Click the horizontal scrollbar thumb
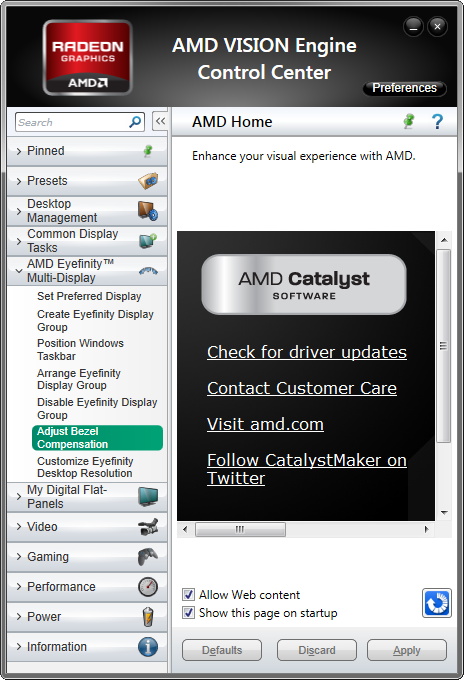The height and width of the screenshot is (680, 464). 240,529
